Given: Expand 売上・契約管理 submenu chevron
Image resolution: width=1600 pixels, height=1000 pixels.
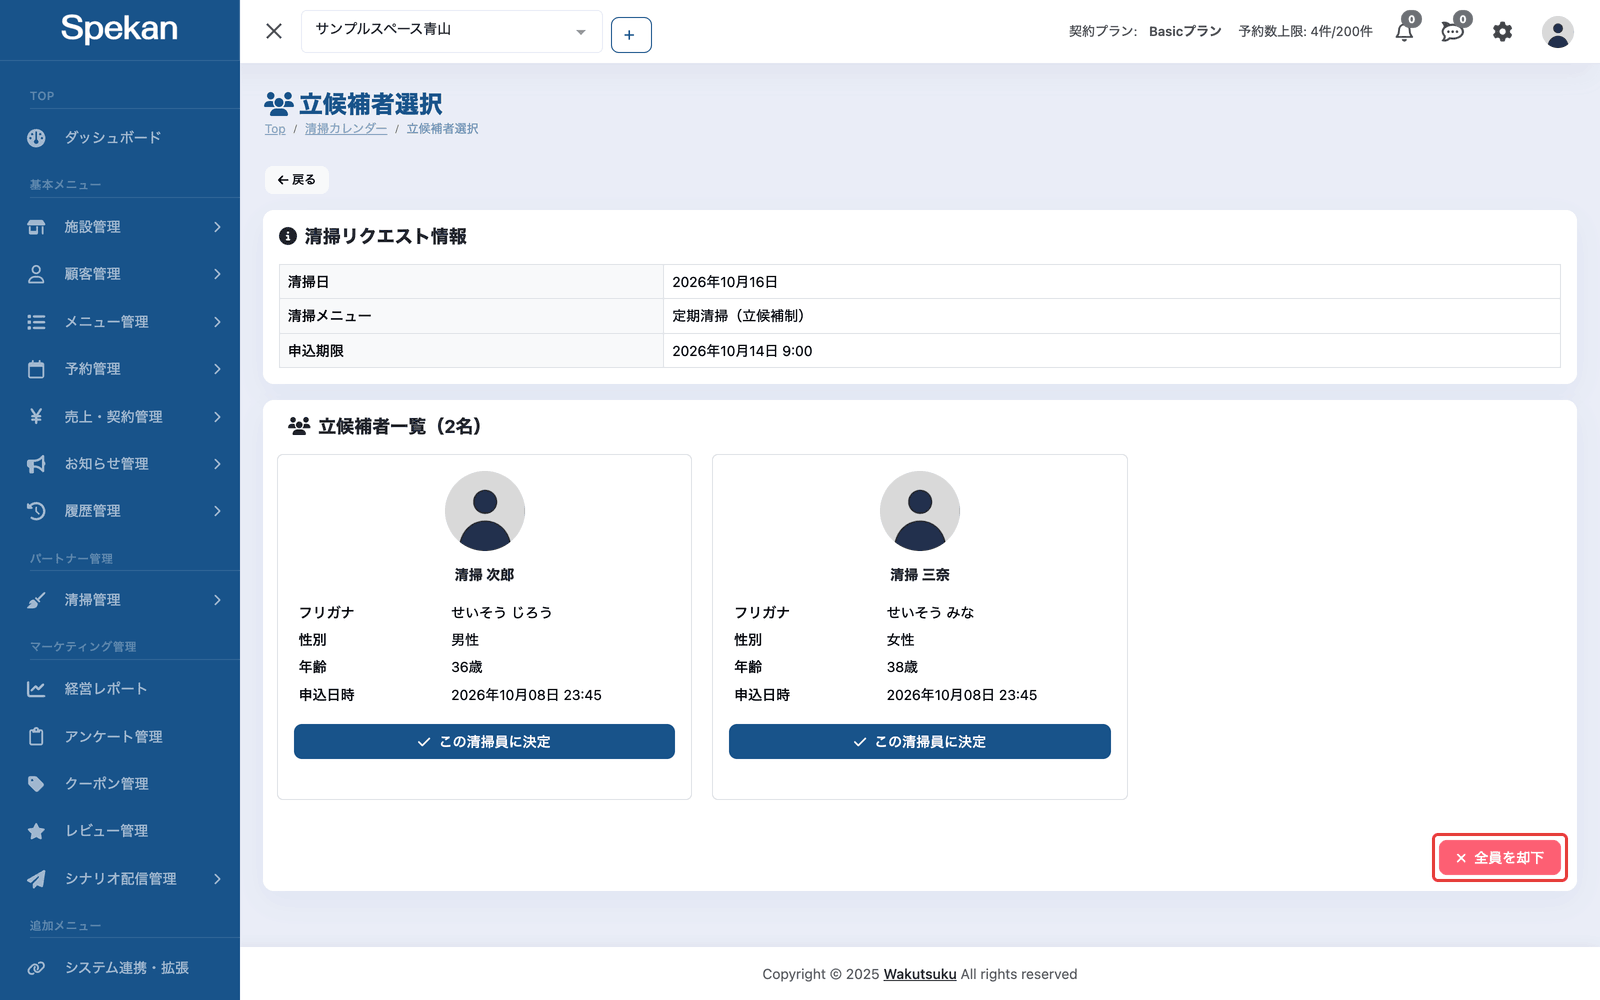Looking at the screenshot, I should tap(217, 416).
